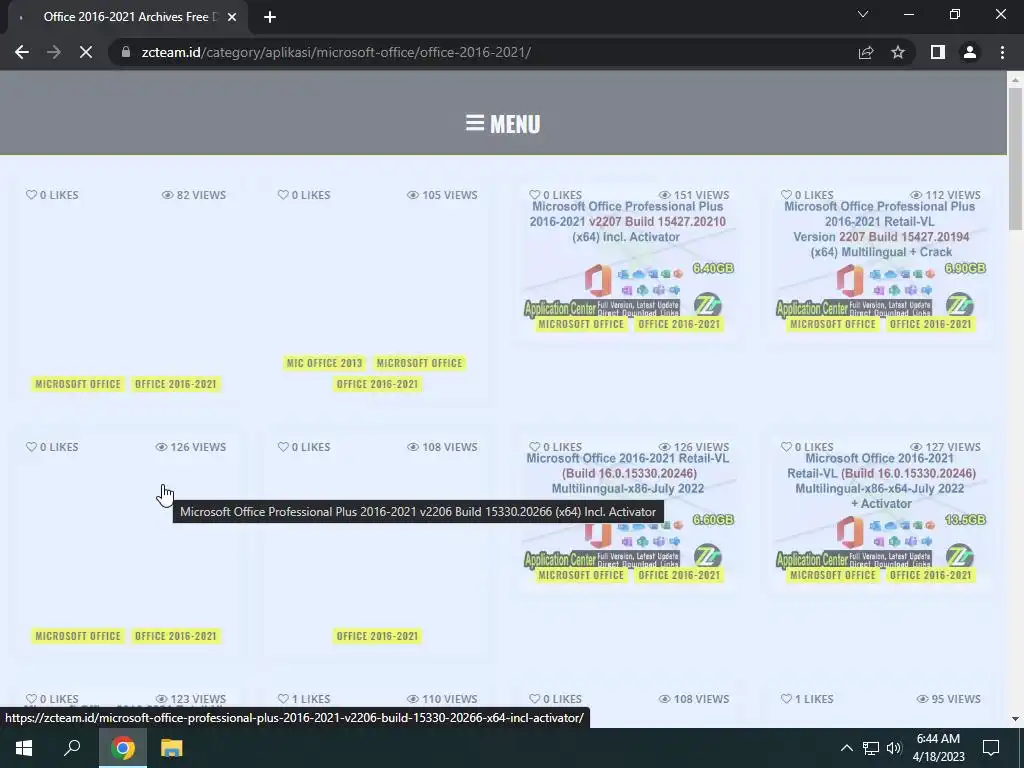This screenshot has width=1024, height=768.
Task: Click the share page icon in address bar
Action: (x=866, y=52)
